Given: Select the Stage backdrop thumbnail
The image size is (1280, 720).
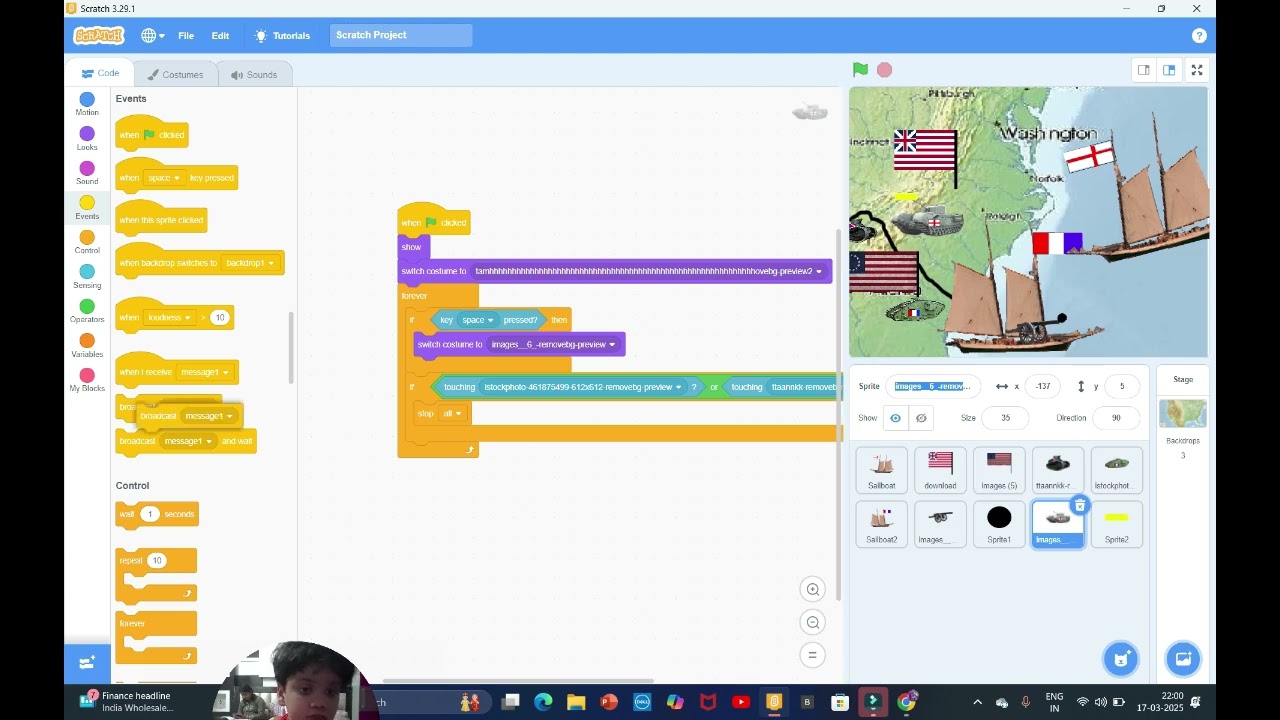Looking at the screenshot, I should pos(1183,413).
